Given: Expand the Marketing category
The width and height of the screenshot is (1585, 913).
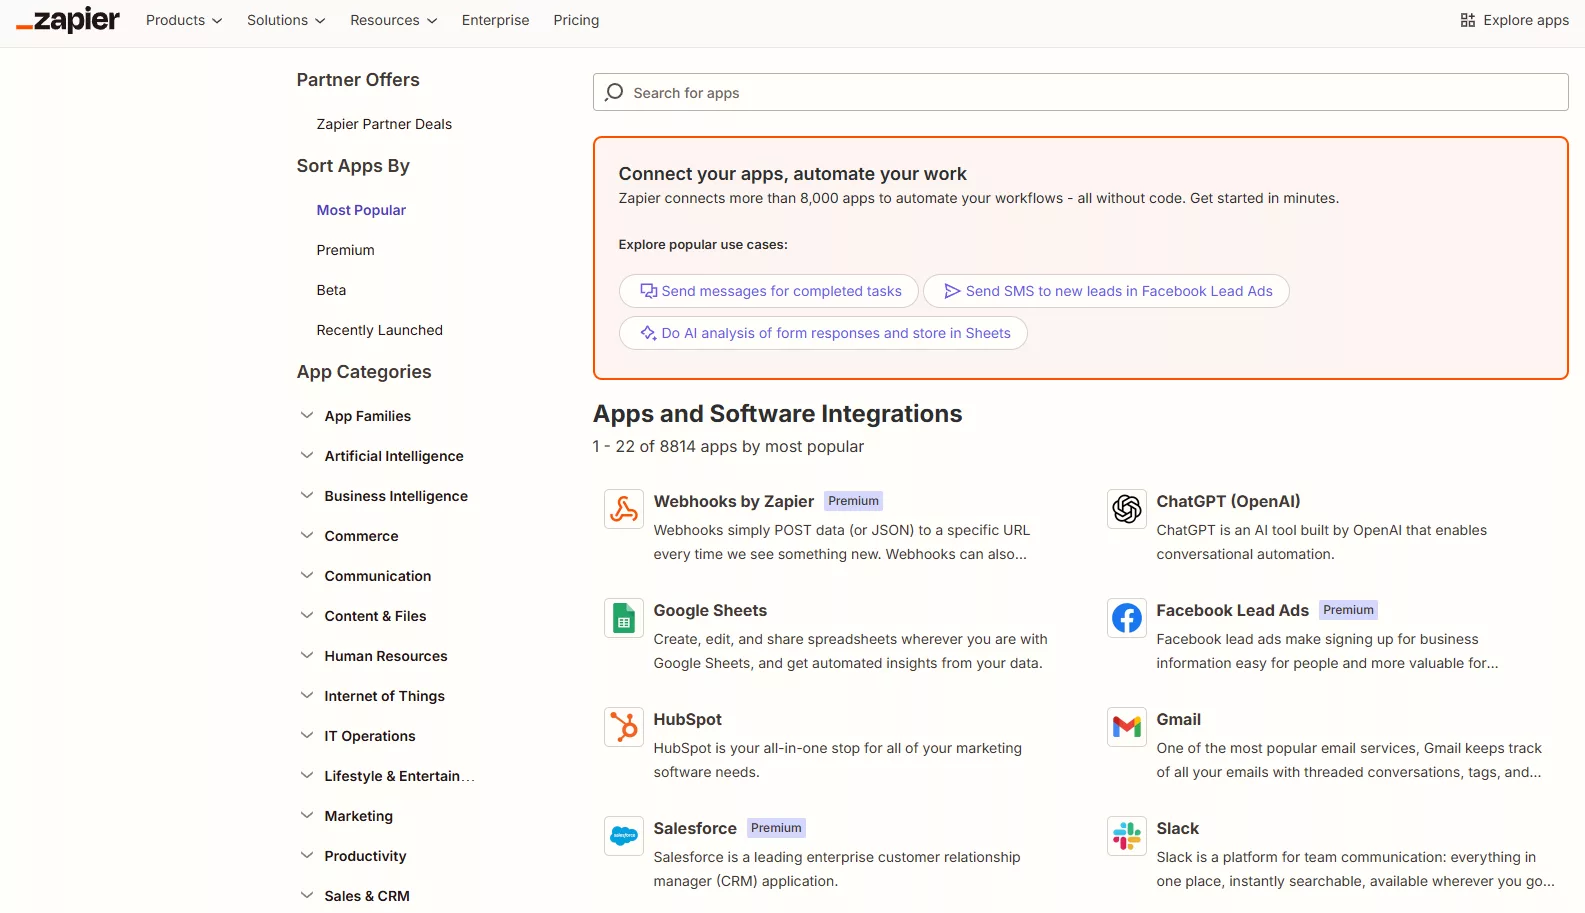Looking at the screenshot, I should [x=307, y=816].
